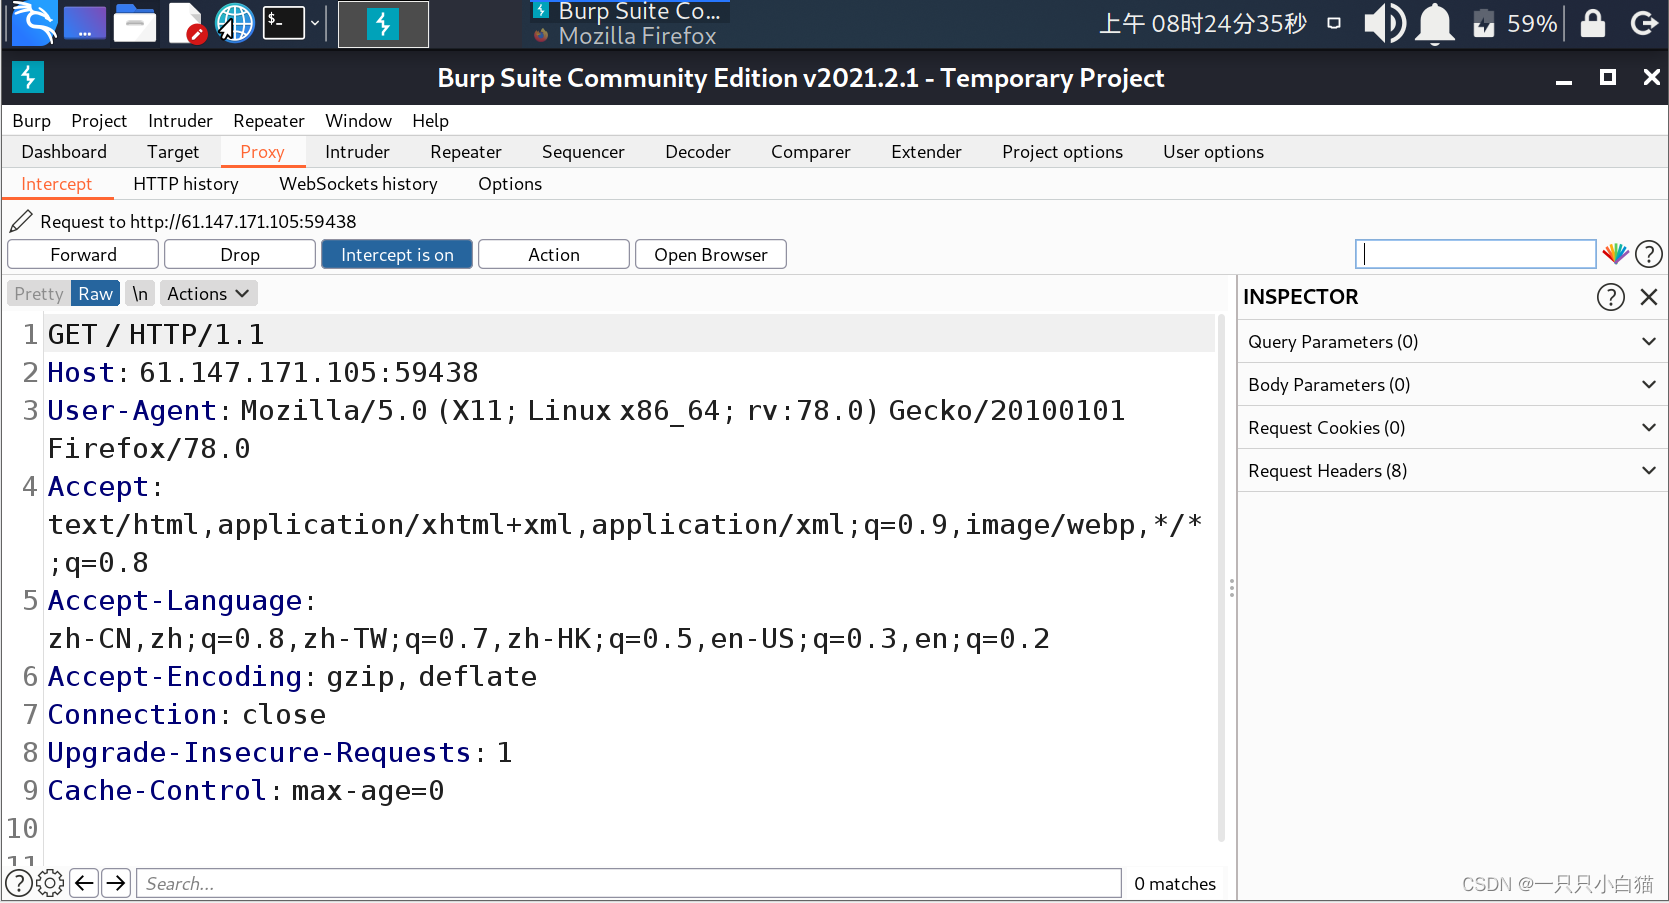The image size is (1669, 903).
Task: Click the search help icon at bottom left
Action: (19, 883)
